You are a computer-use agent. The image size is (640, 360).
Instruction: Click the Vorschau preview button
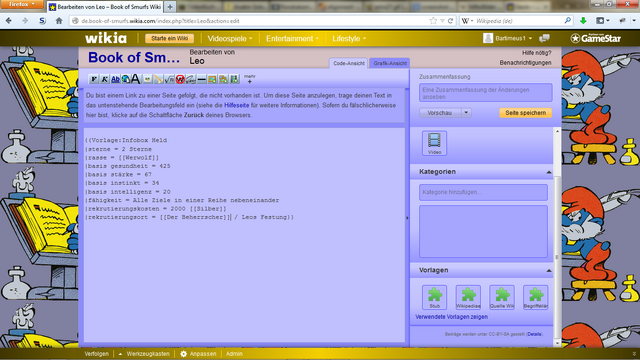pyautogui.click(x=440, y=113)
